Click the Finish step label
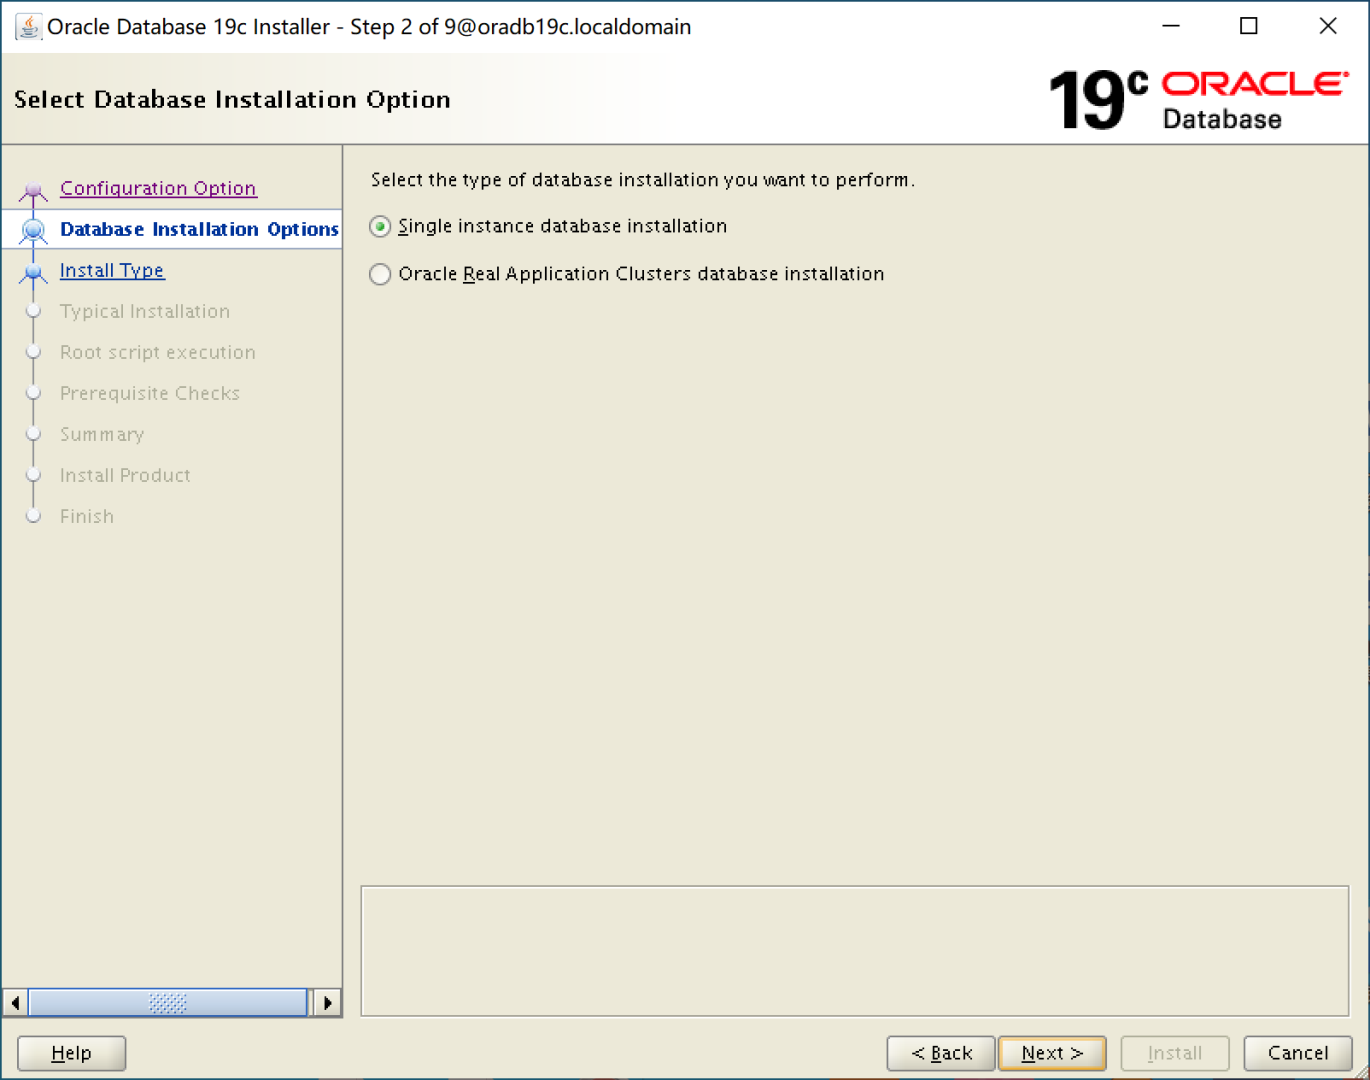The height and width of the screenshot is (1080, 1370). point(87,516)
